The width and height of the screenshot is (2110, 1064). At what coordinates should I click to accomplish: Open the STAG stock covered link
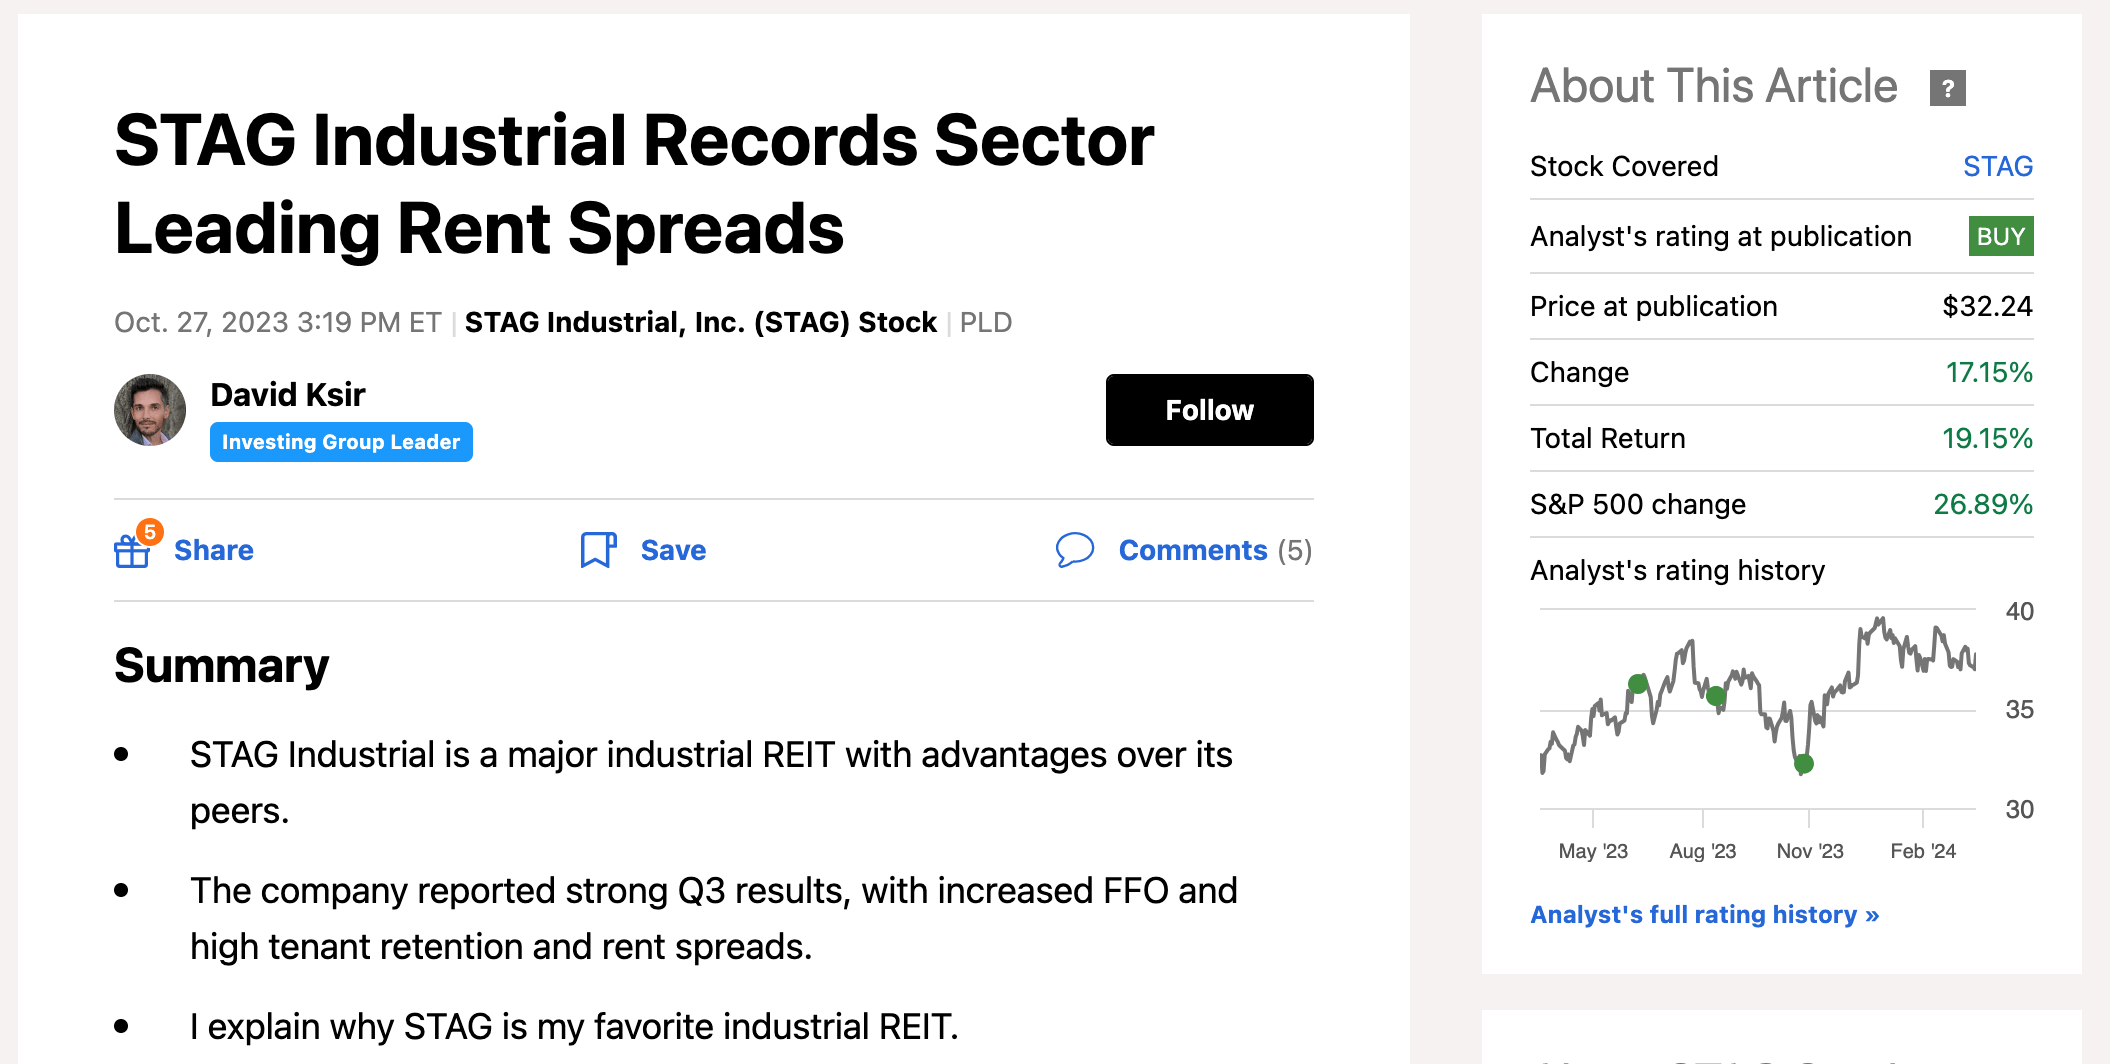[x=1997, y=166]
